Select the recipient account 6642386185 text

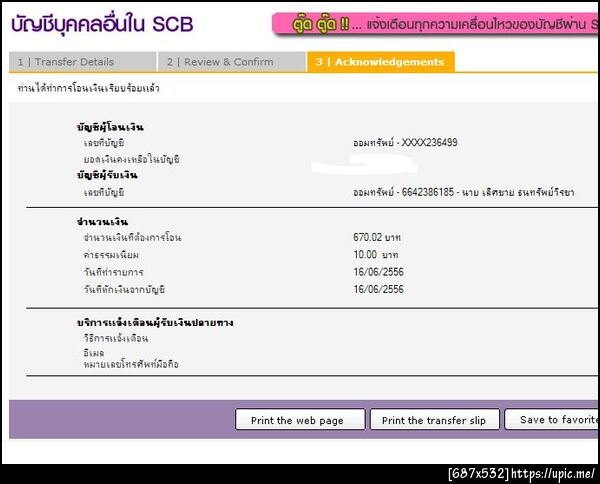click(x=463, y=192)
